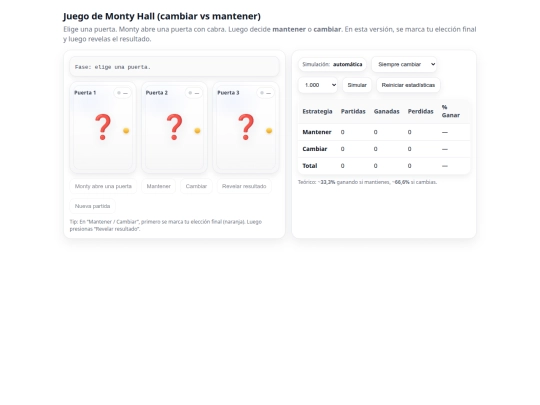Click the Tip text below the buttons

coord(166,225)
